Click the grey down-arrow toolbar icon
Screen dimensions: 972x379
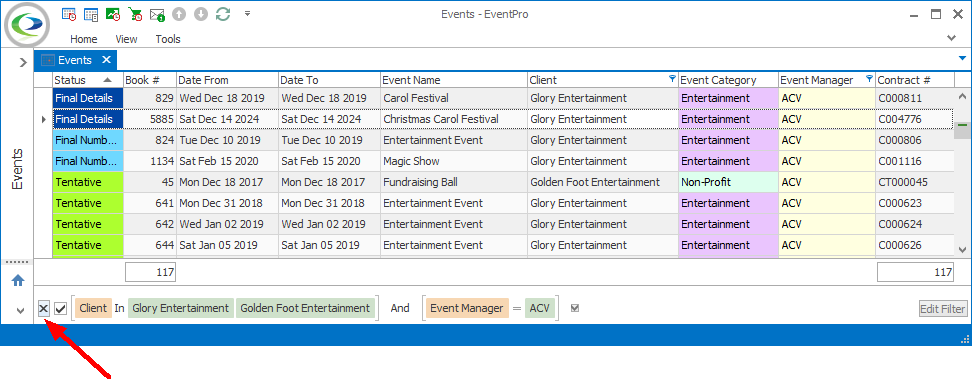200,14
